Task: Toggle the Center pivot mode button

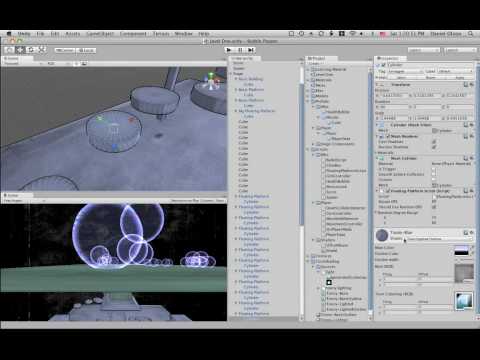Action: coord(65,50)
